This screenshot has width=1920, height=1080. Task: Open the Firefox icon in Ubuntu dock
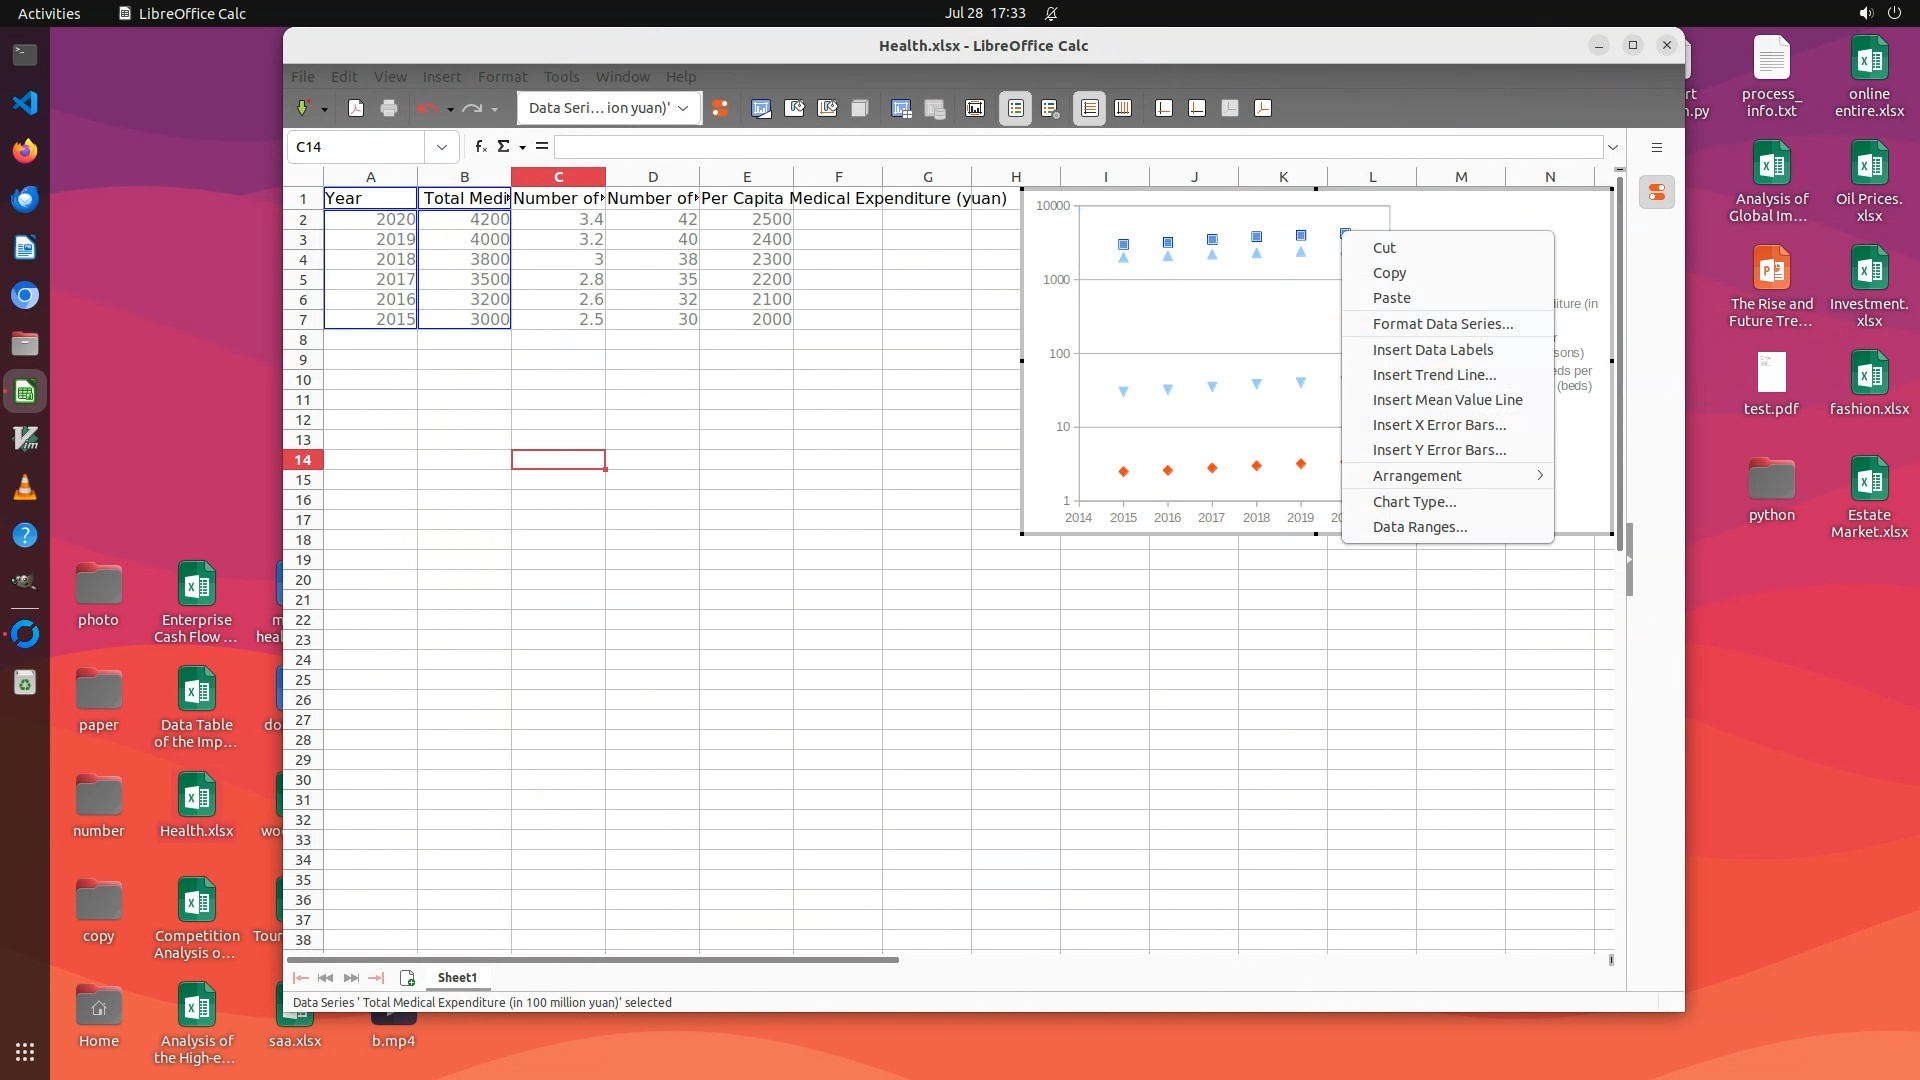[x=25, y=151]
